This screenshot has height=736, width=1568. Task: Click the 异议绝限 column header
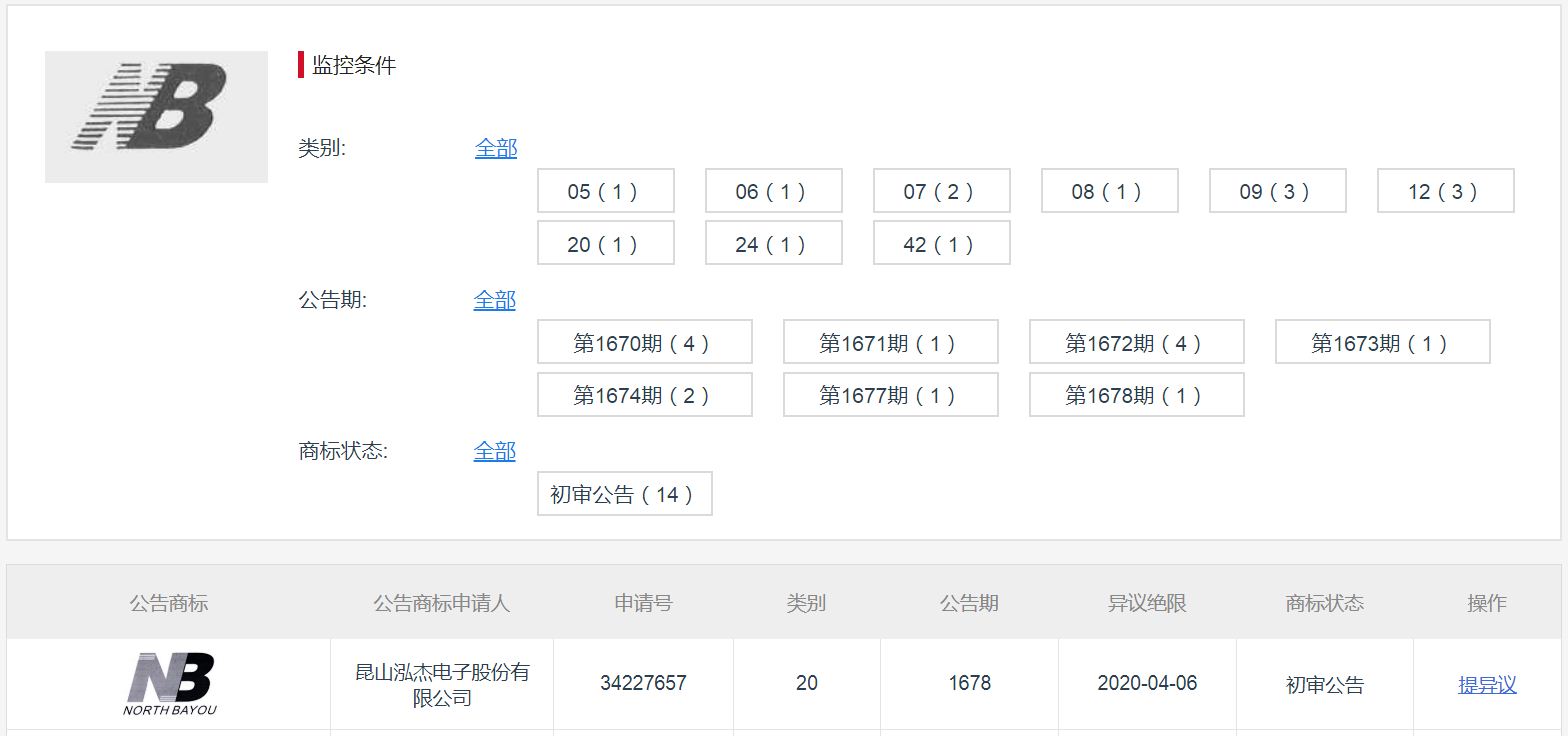(x=1147, y=603)
